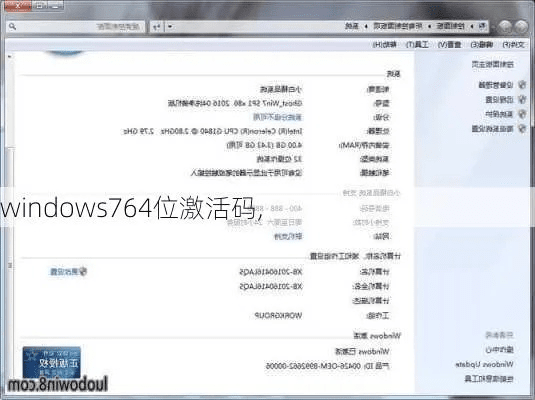This screenshot has height=400, width=535.
Task: Click the shield icon beside 系统保护
Action: coord(522,114)
